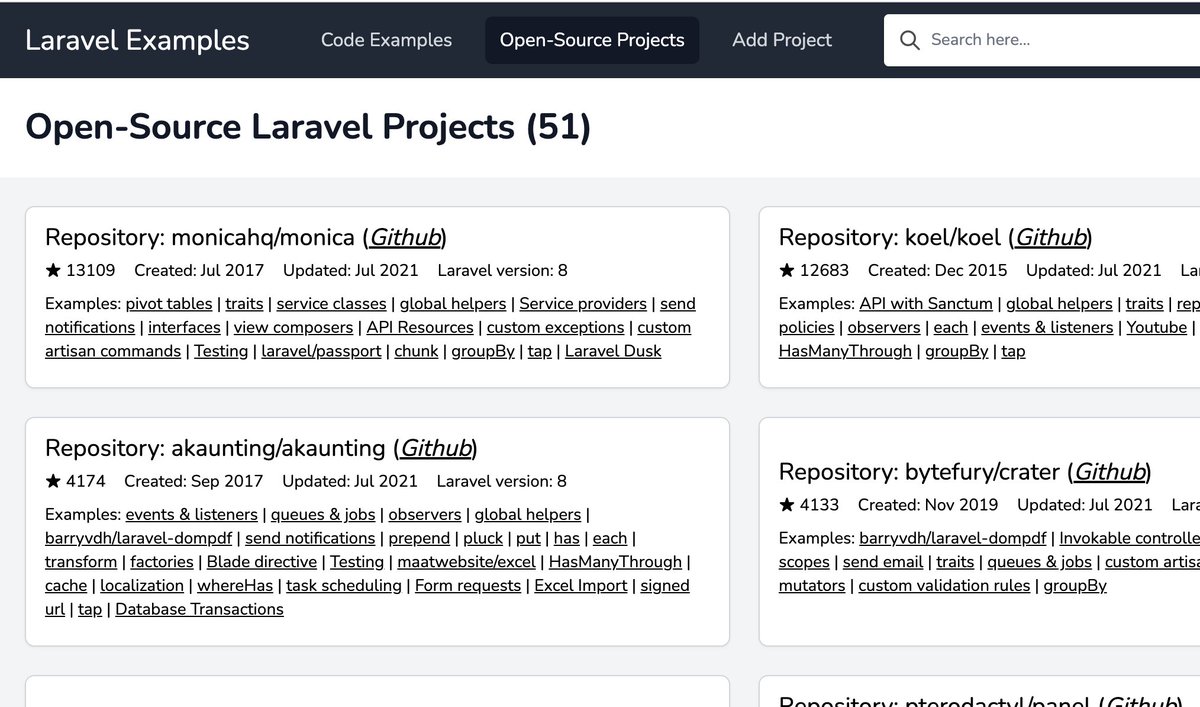This screenshot has height=707, width=1200.
Task: Click 'API Resources' example link
Action: 420,328
